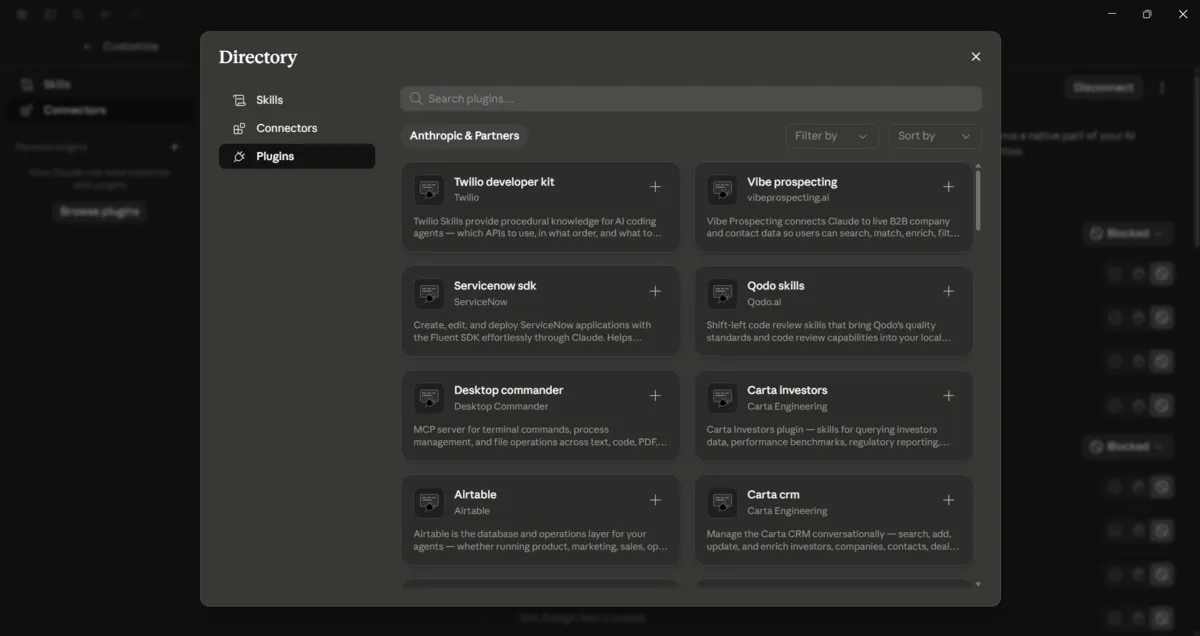Click Disconnect in the background window
The width and height of the screenshot is (1200, 636).
click(x=1104, y=87)
